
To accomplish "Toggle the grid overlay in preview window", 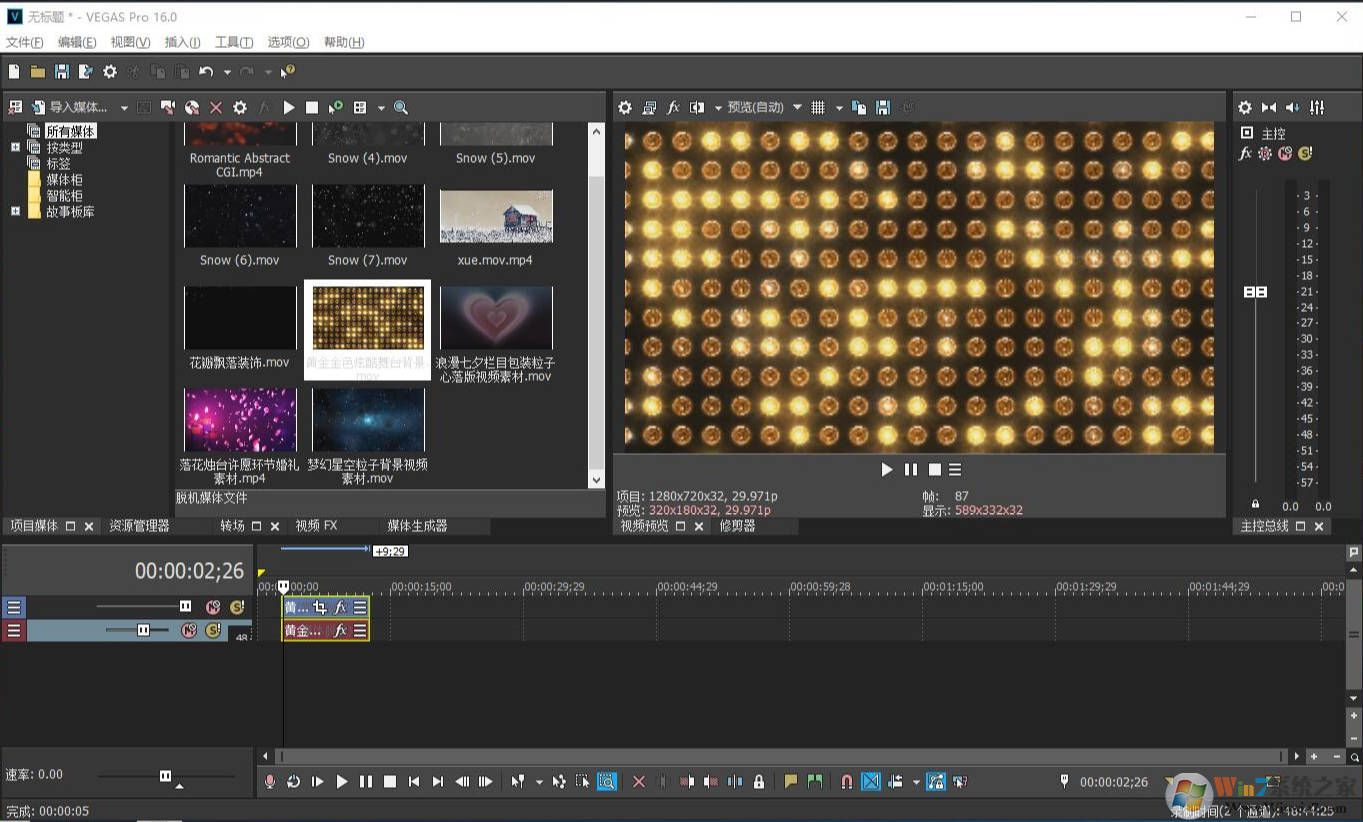I will tap(820, 107).
